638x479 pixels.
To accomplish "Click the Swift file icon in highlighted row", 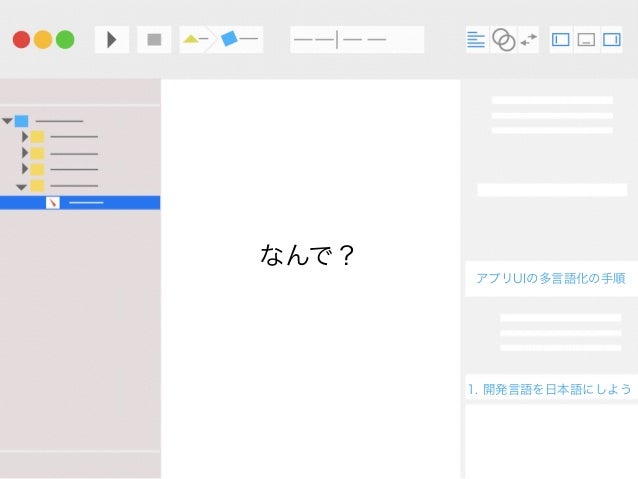I will click(53, 203).
